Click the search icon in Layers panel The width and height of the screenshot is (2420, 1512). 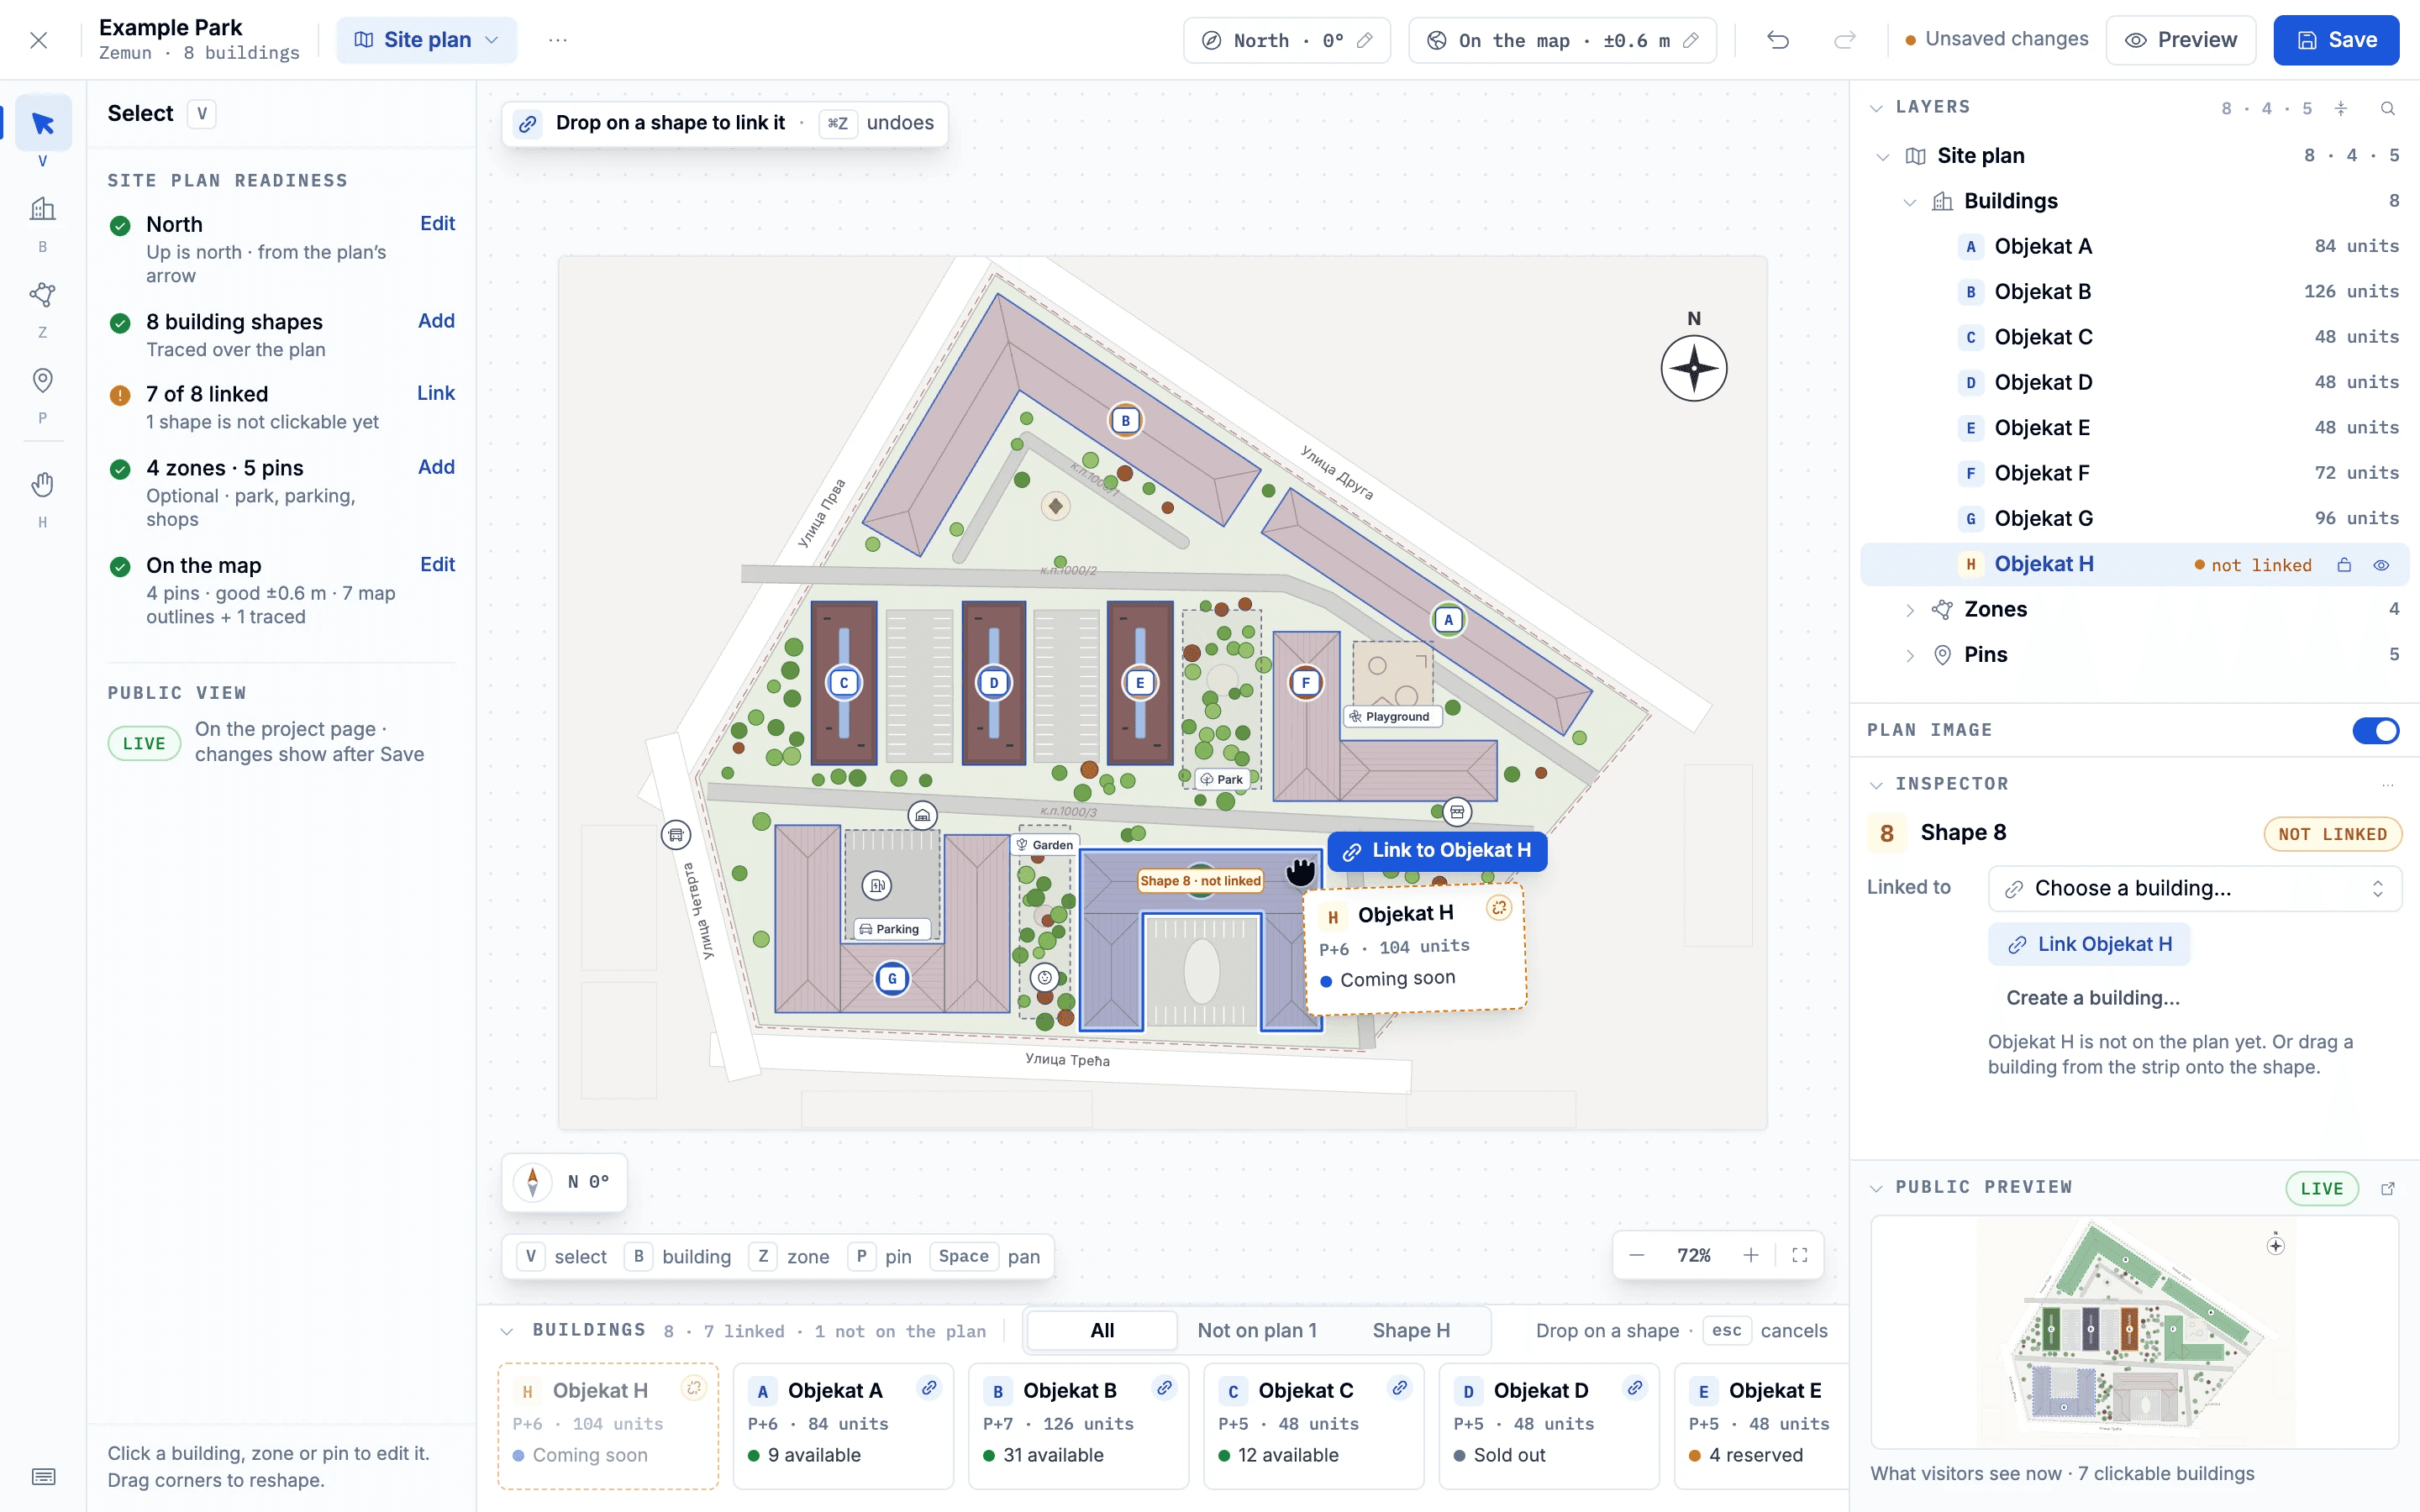[2388, 108]
